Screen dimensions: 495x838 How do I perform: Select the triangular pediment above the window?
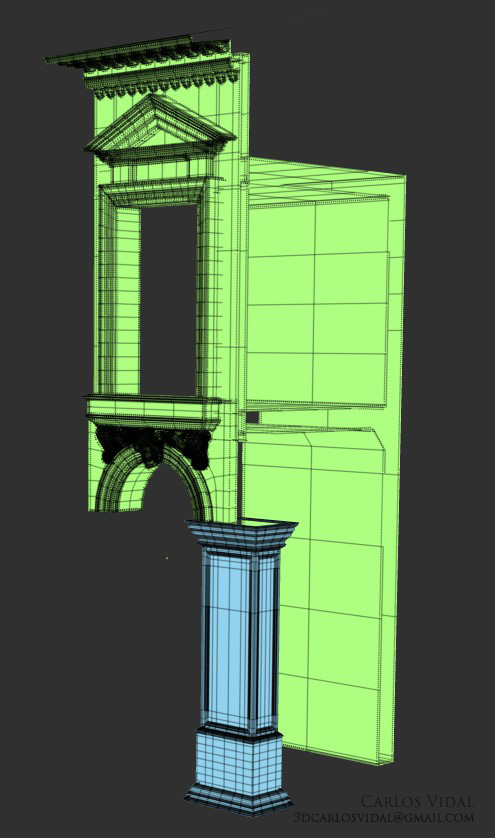(159, 128)
